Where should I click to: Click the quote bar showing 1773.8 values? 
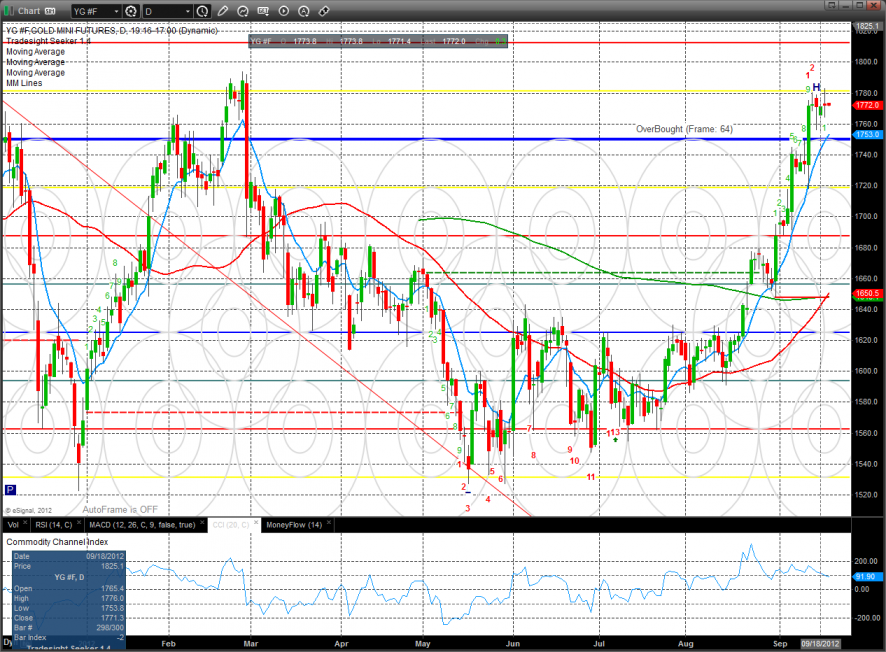(378, 41)
